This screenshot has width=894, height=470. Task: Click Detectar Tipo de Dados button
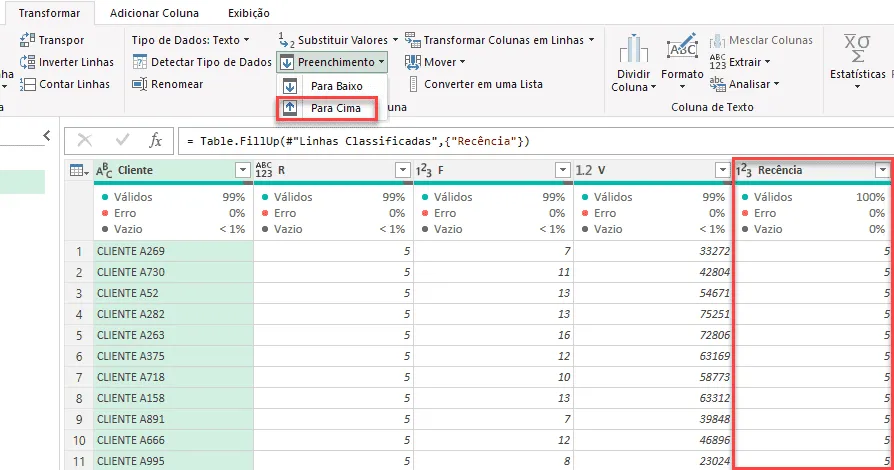pyautogui.click(x=202, y=62)
